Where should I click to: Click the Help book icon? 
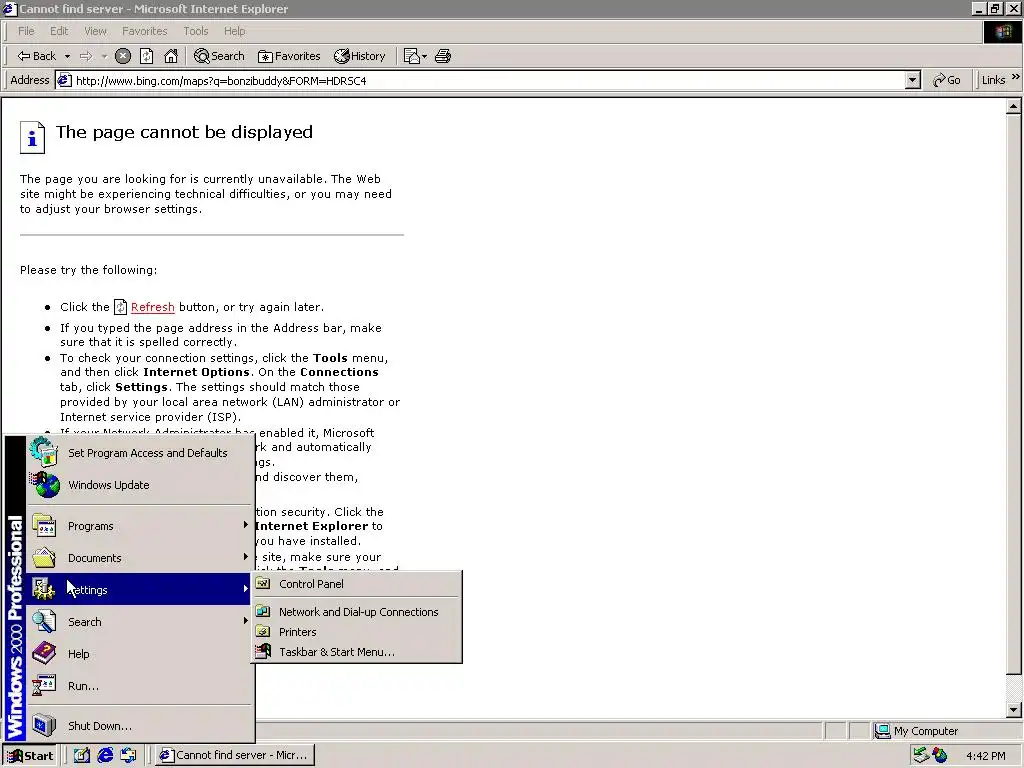[44, 654]
